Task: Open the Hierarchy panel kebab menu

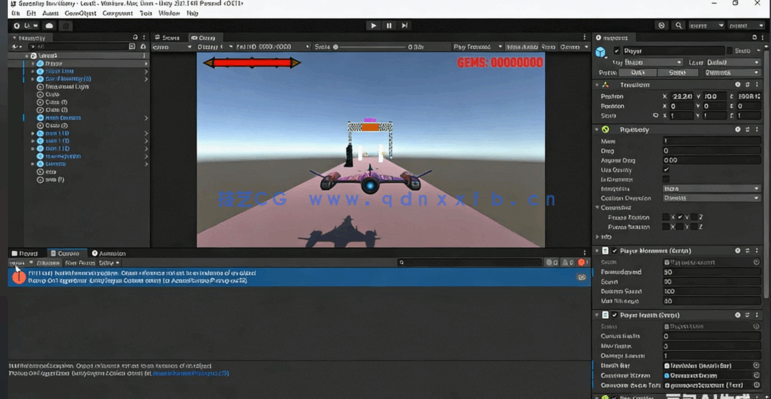Action: (x=144, y=37)
